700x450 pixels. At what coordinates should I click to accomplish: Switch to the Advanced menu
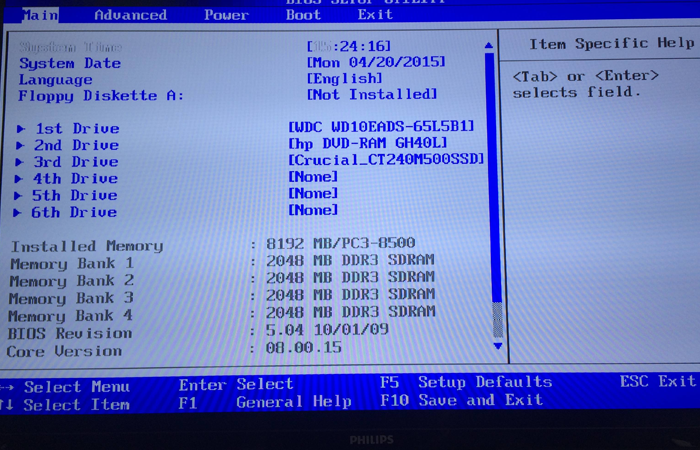131,15
